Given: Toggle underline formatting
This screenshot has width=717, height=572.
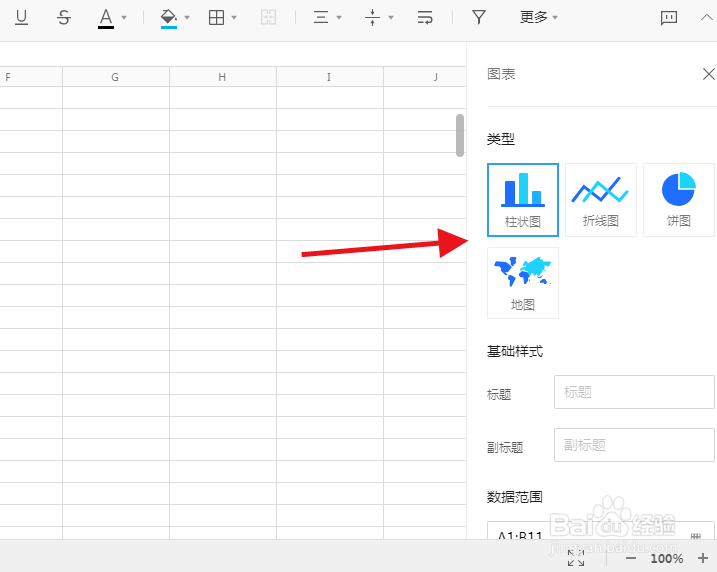Looking at the screenshot, I should [x=21, y=17].
